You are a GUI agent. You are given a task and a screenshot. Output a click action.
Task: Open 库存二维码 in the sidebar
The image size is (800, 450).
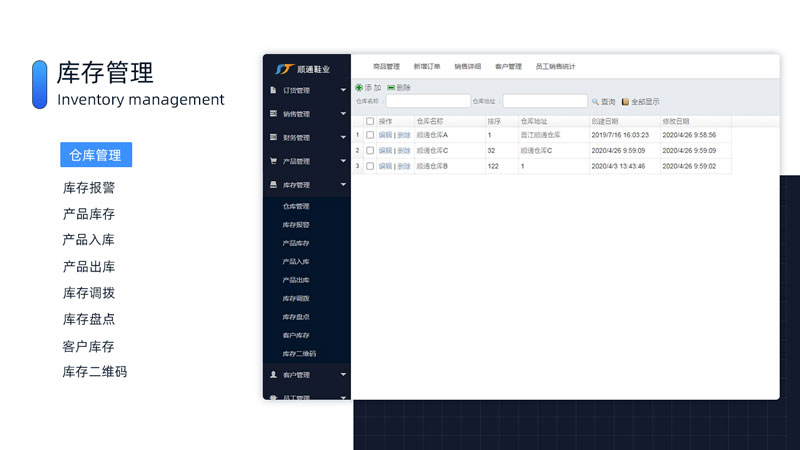[299, 353]
